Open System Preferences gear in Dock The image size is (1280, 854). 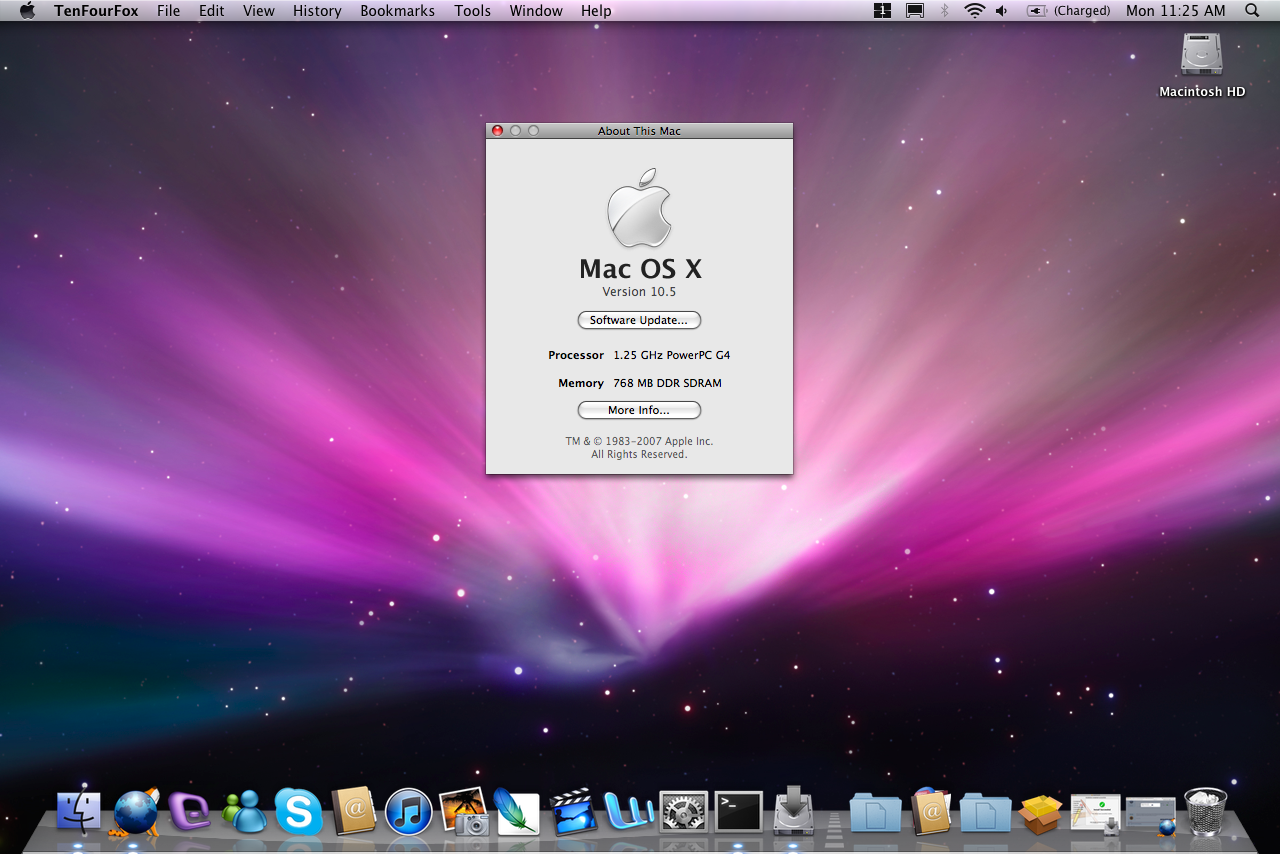coord(684,811)
